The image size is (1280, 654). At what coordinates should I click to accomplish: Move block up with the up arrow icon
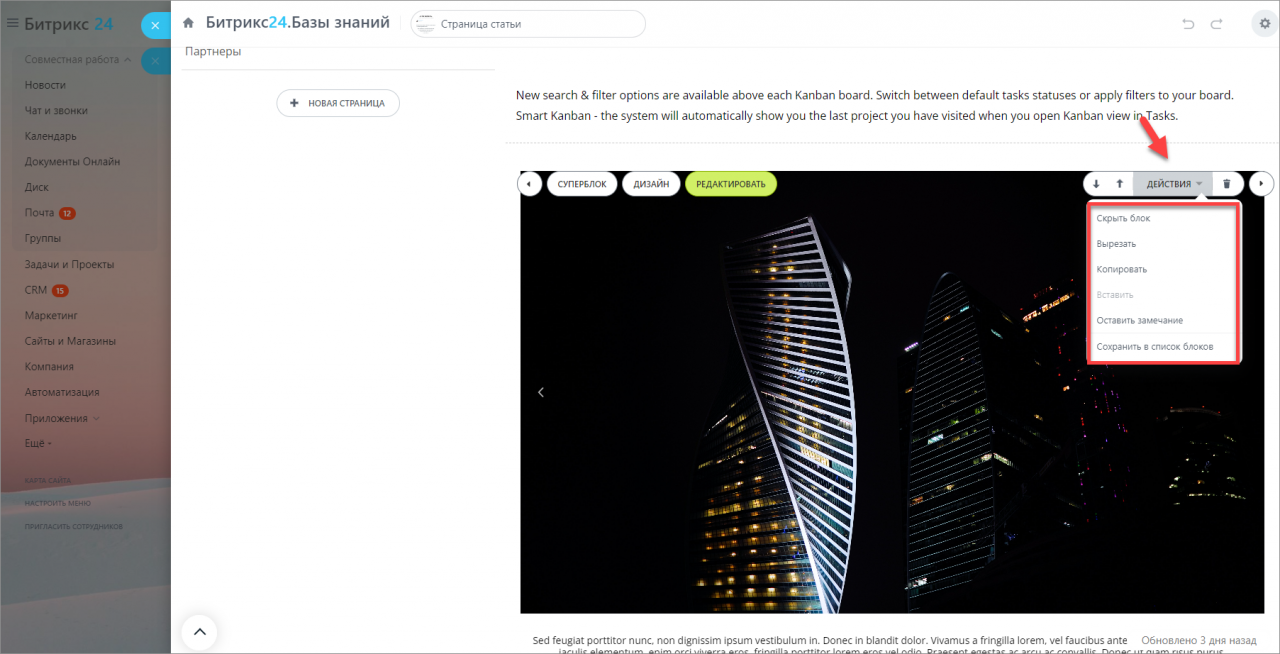pos(1120,184)
